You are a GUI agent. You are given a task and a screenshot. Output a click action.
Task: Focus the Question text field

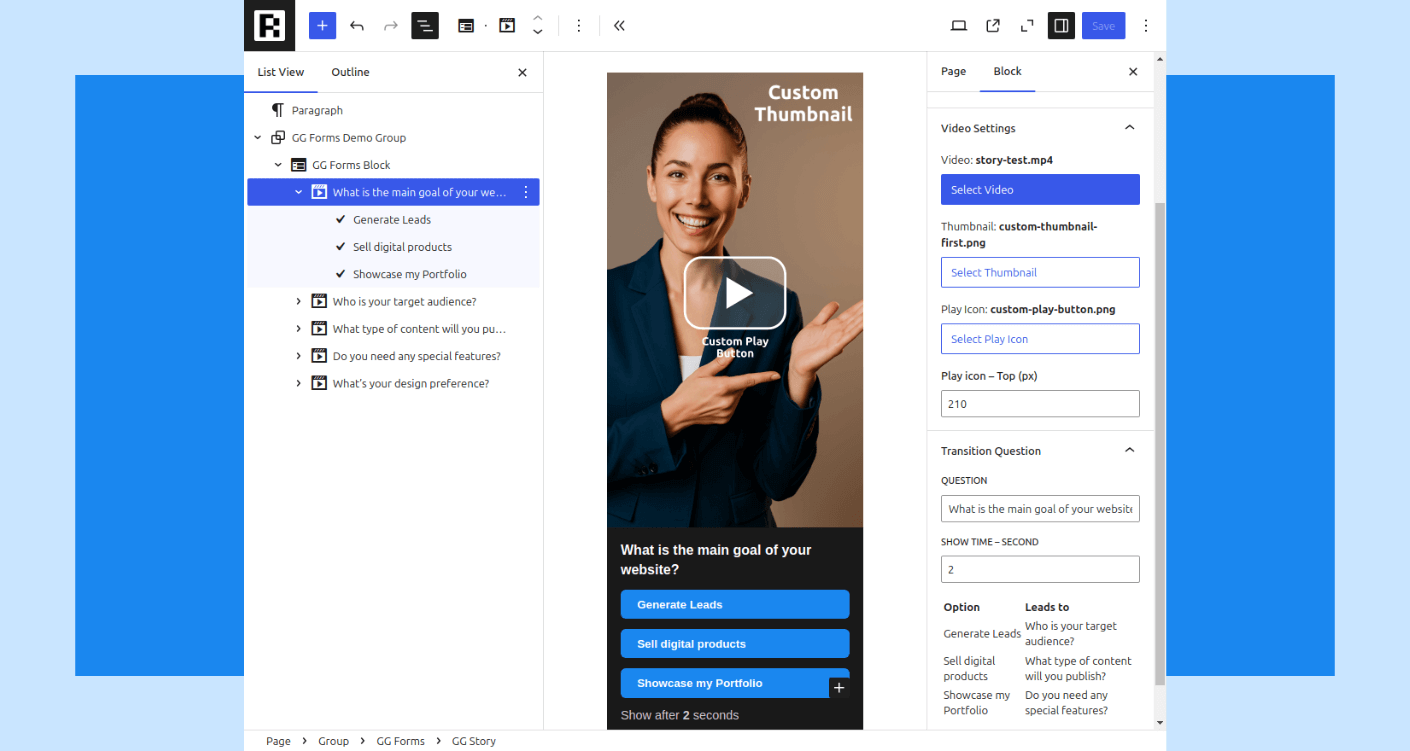[1040, 509]
